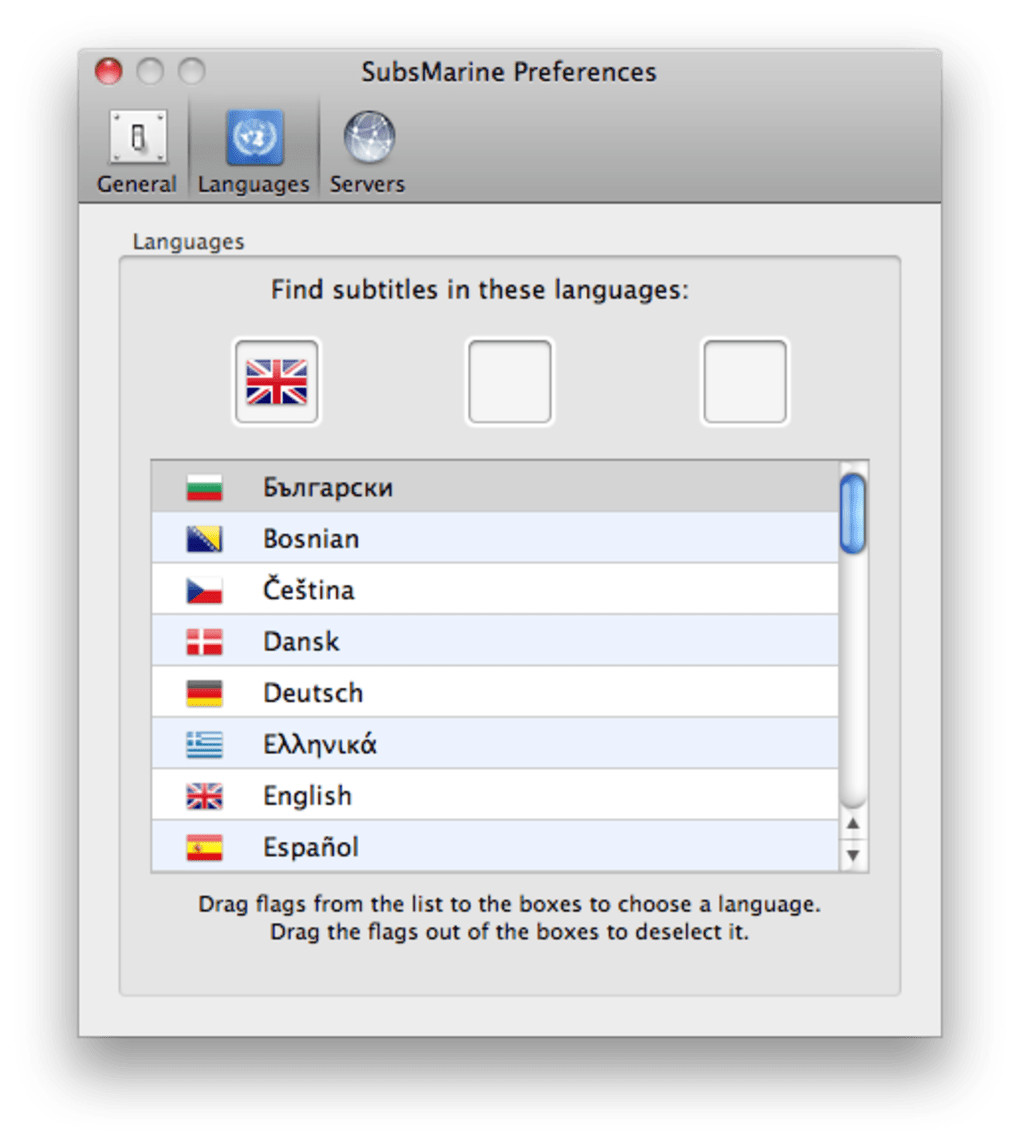1020x1145 pixels.
Task: Open the Servers globe icon
Action: point(369,137)
